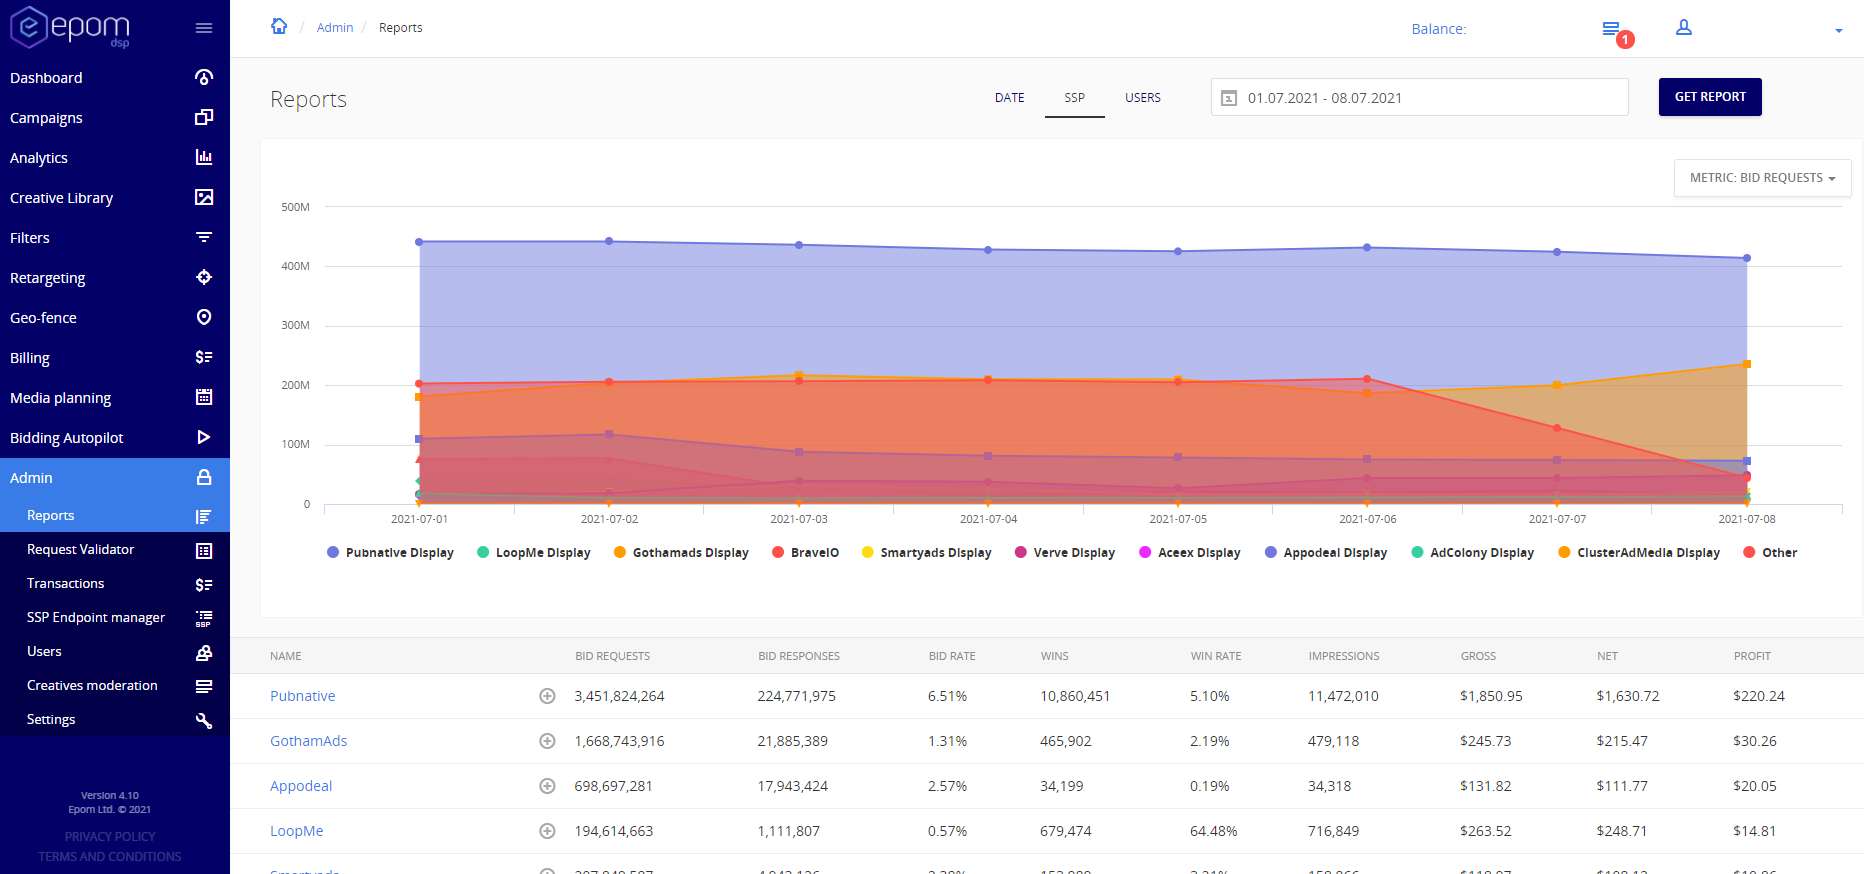Toggle ClusterAdMedia Display legend swatch
Image resolution: width=1864 pixels, height=874 pixels.
1564,552
